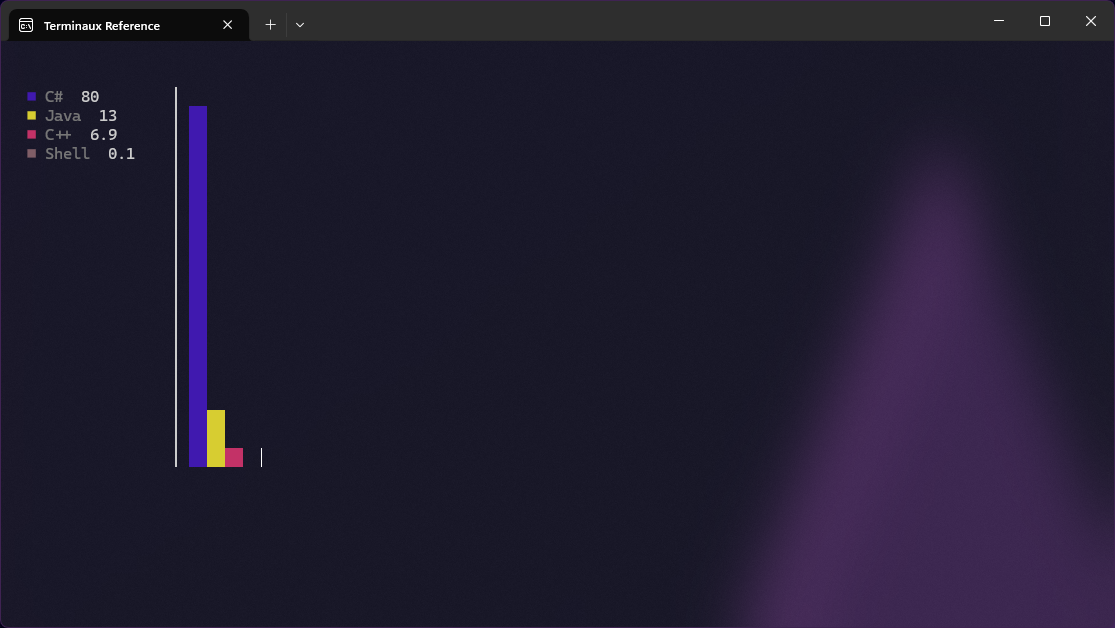This screenshot has width=1115, height=628.
Task: Click the value 6.9 next to C++
Action: pyautogui.click(x=104, y=135)
